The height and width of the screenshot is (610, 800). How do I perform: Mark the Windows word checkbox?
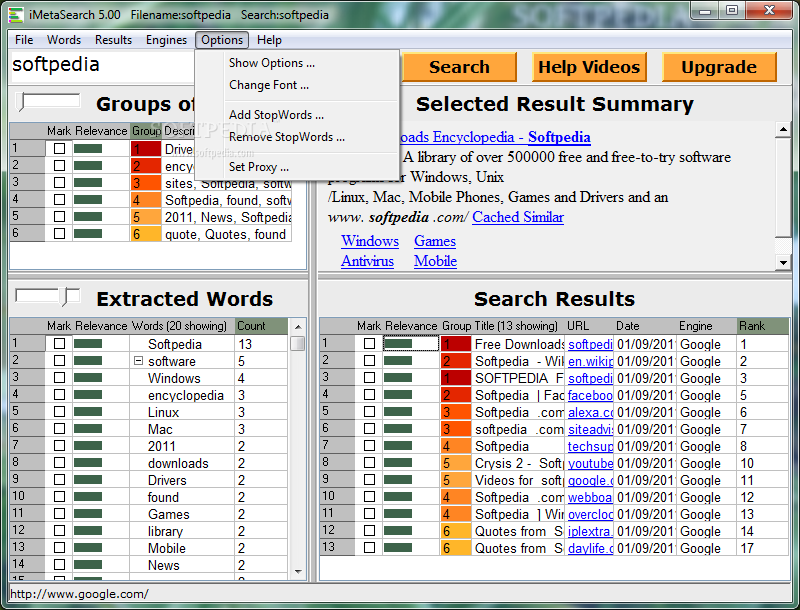click(x=60, y=377)
